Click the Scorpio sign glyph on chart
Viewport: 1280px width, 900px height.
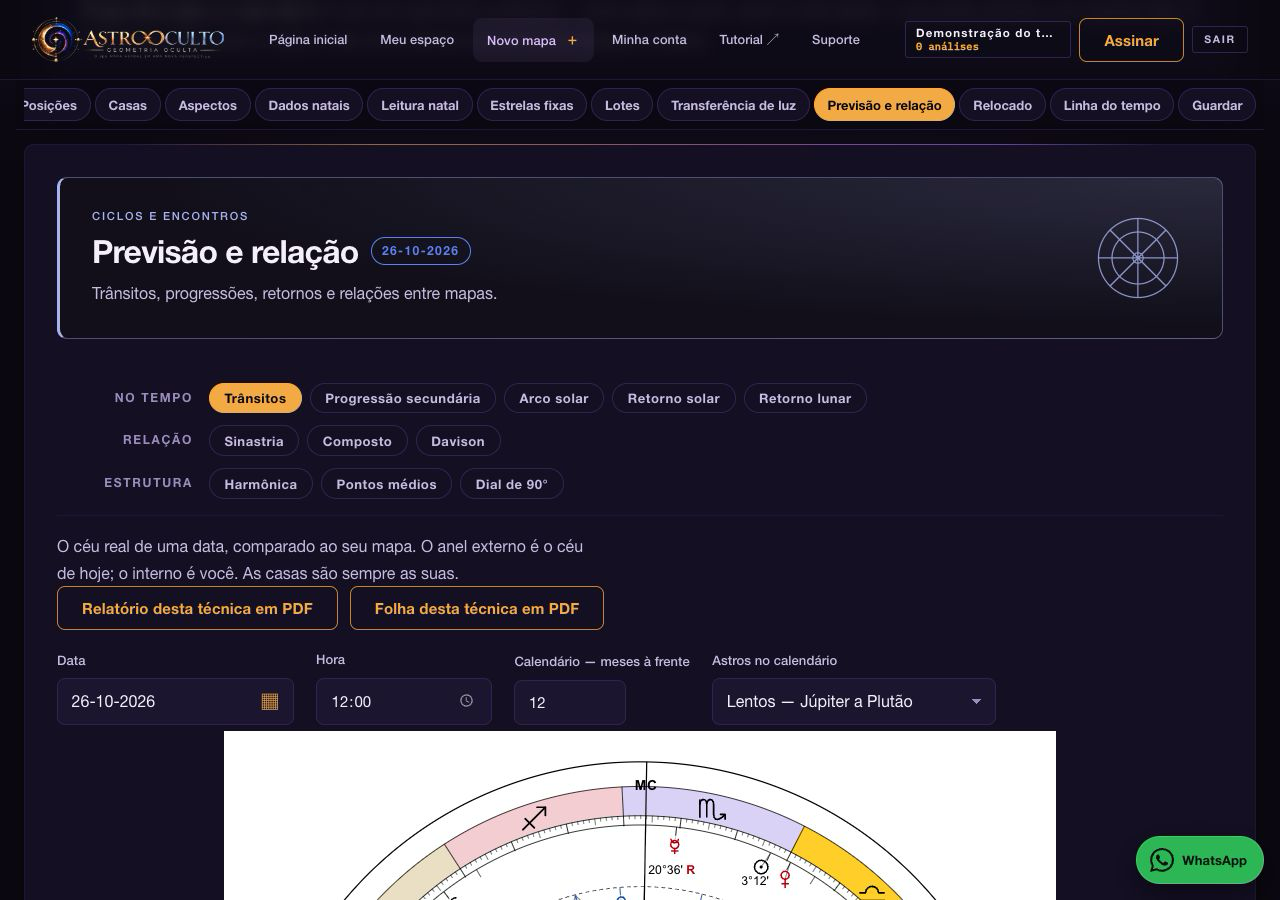click(712, 809)
